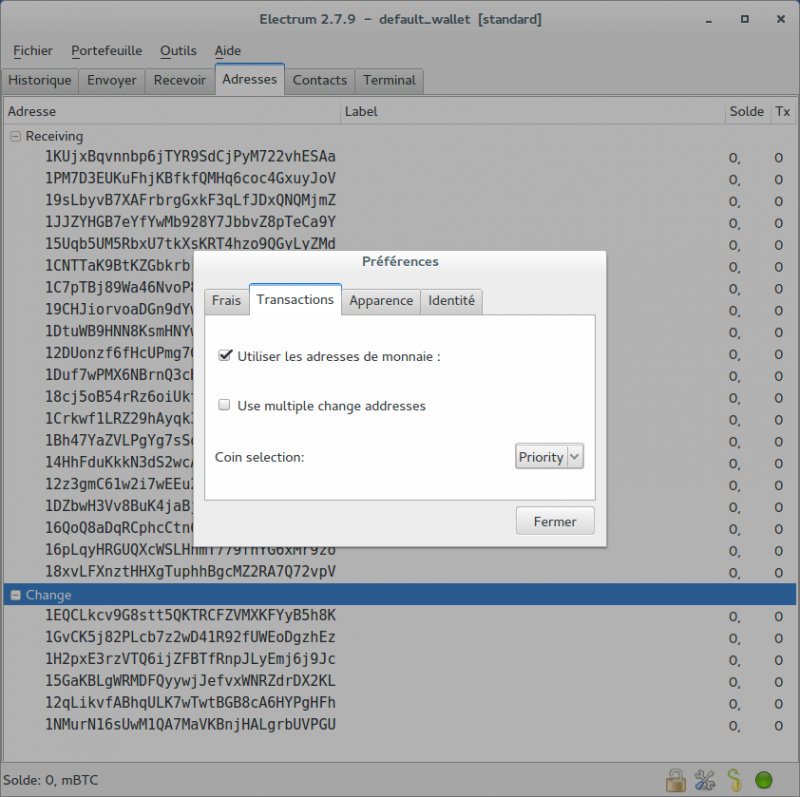This screenshot has height=797, width=800.
Task: Click the seed icon in status bar
Action: pos(734,780)
